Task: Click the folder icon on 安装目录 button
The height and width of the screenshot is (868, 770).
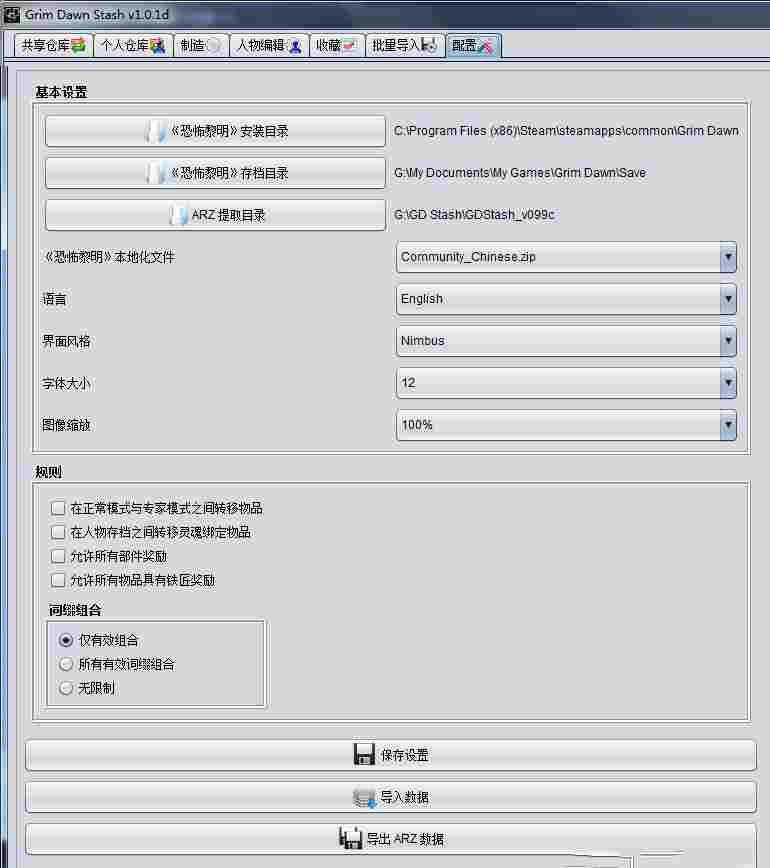Action: pyautogui.click(x=156, y=132)
